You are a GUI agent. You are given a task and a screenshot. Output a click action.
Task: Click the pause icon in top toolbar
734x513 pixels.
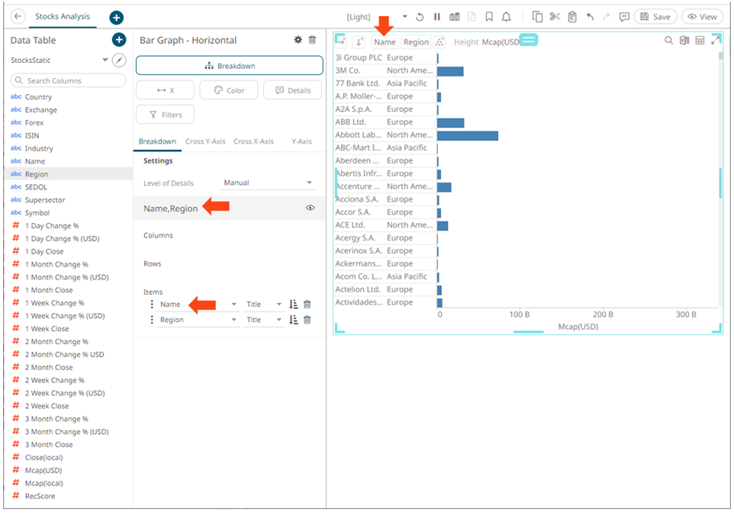[x=437, y=17]
